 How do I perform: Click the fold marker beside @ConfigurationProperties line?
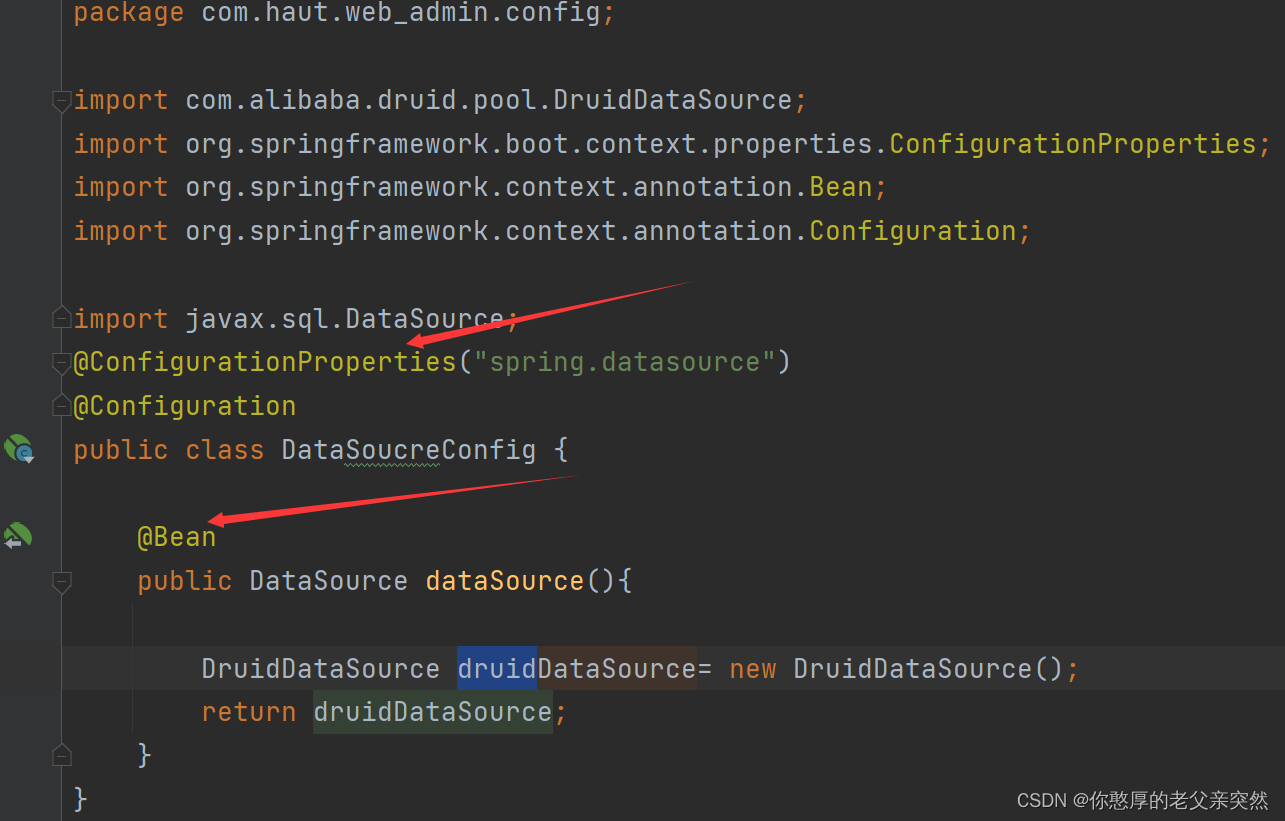pos(61,362)
